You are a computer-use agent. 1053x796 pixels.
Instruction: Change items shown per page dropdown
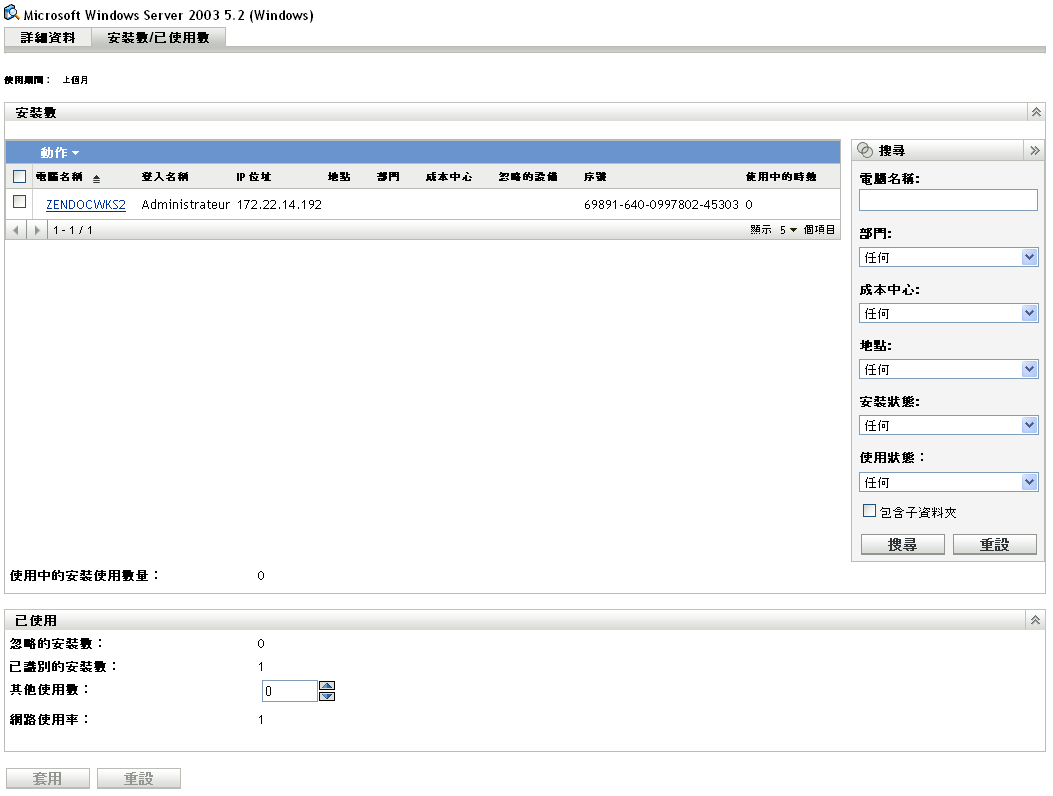(788, 230)
